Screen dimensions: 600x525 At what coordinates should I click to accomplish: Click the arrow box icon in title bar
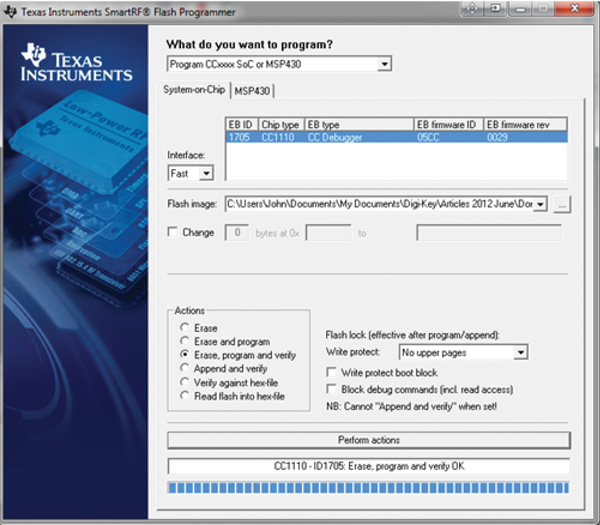tap(493, 9)
